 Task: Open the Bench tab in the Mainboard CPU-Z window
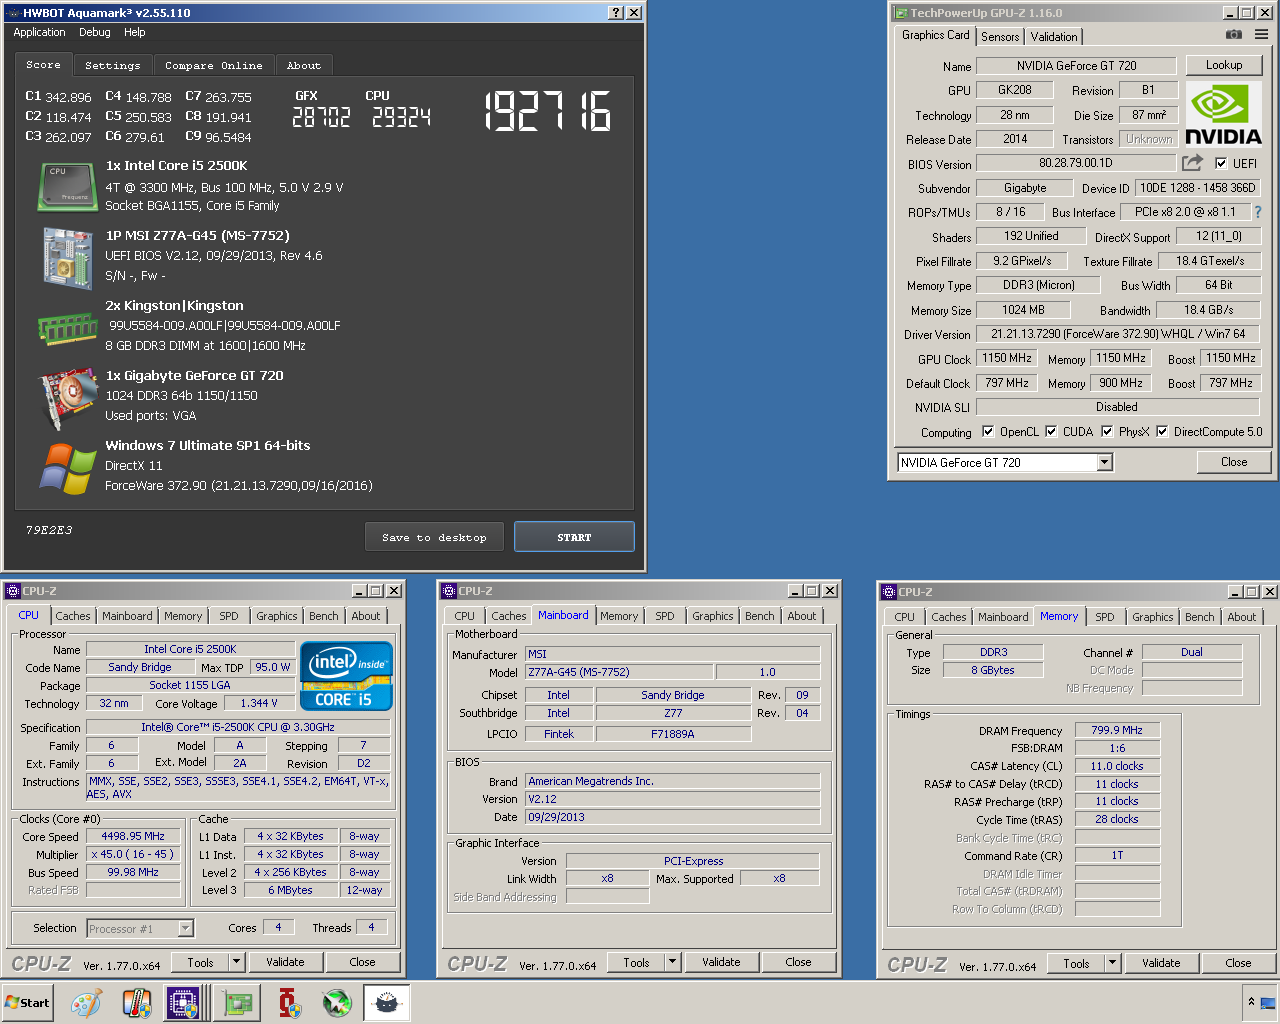(760, 616)
